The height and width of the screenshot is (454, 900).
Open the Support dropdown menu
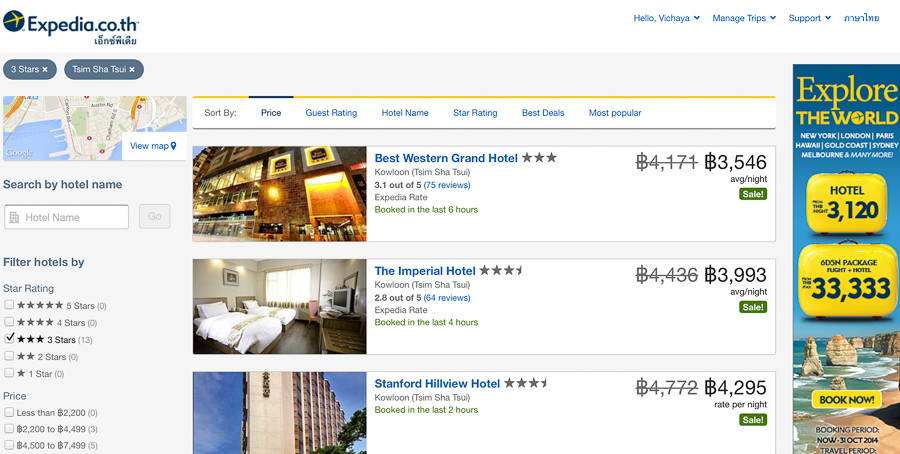pos(809,18)
